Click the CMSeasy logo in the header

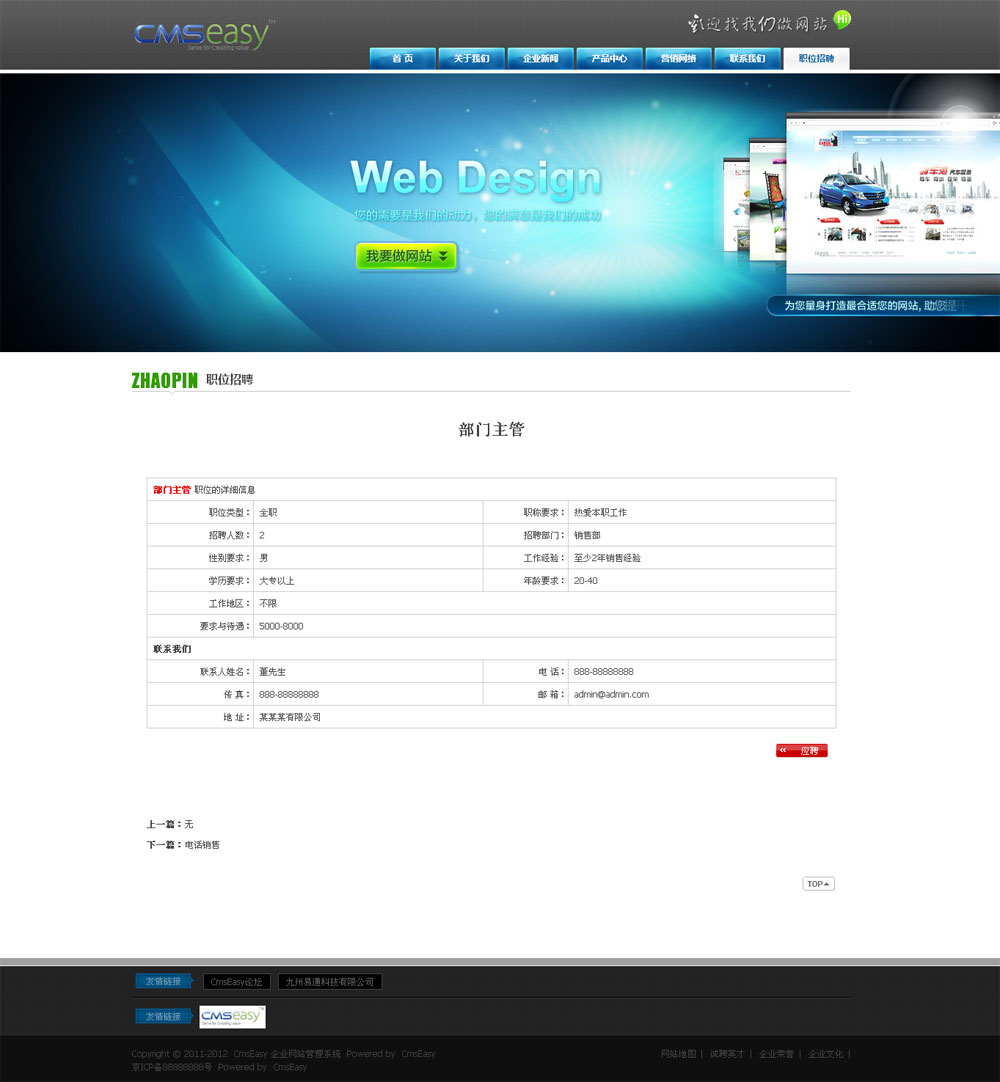204,35
